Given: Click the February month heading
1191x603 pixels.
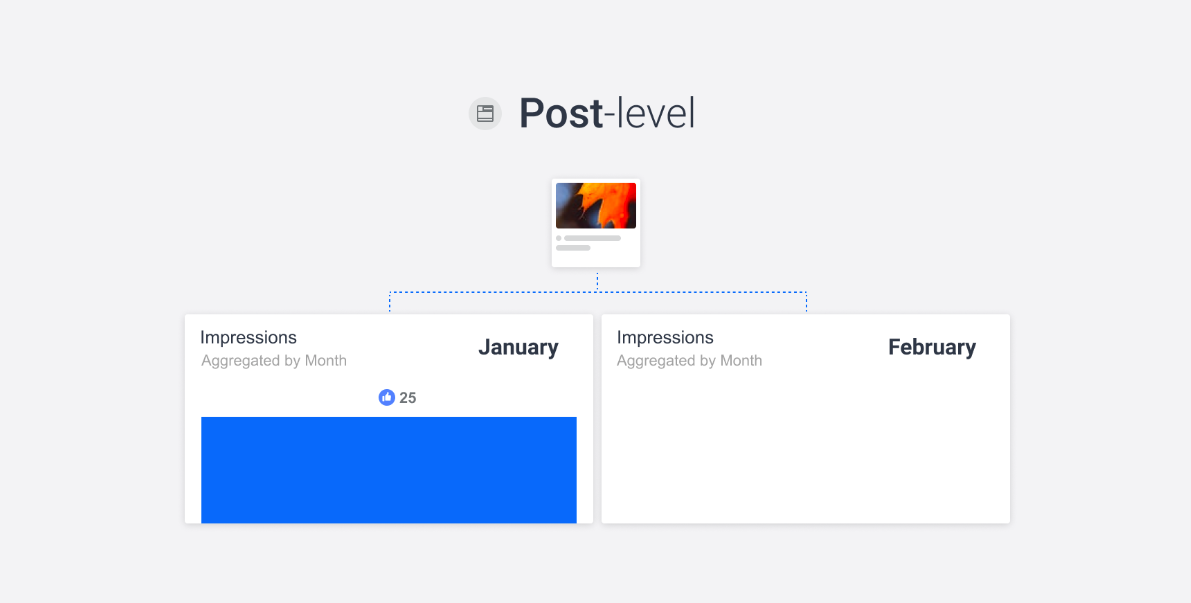Looking at the screenshot, I should 932,347.
